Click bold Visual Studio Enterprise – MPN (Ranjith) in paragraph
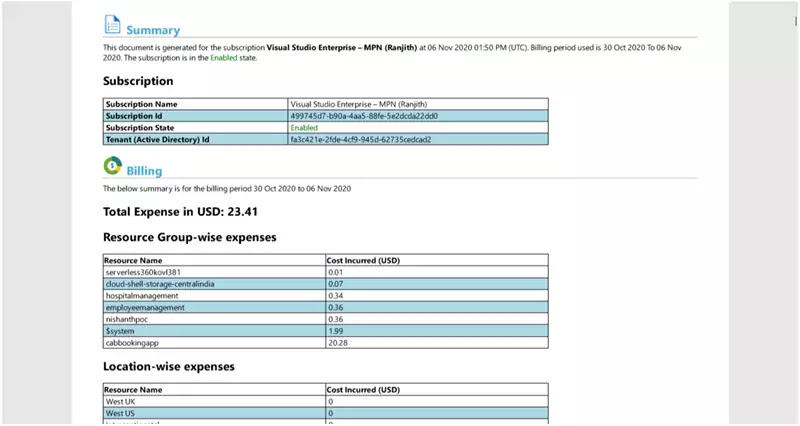The height and width of the screenshot is (426, 800). (x=342, y=47)
